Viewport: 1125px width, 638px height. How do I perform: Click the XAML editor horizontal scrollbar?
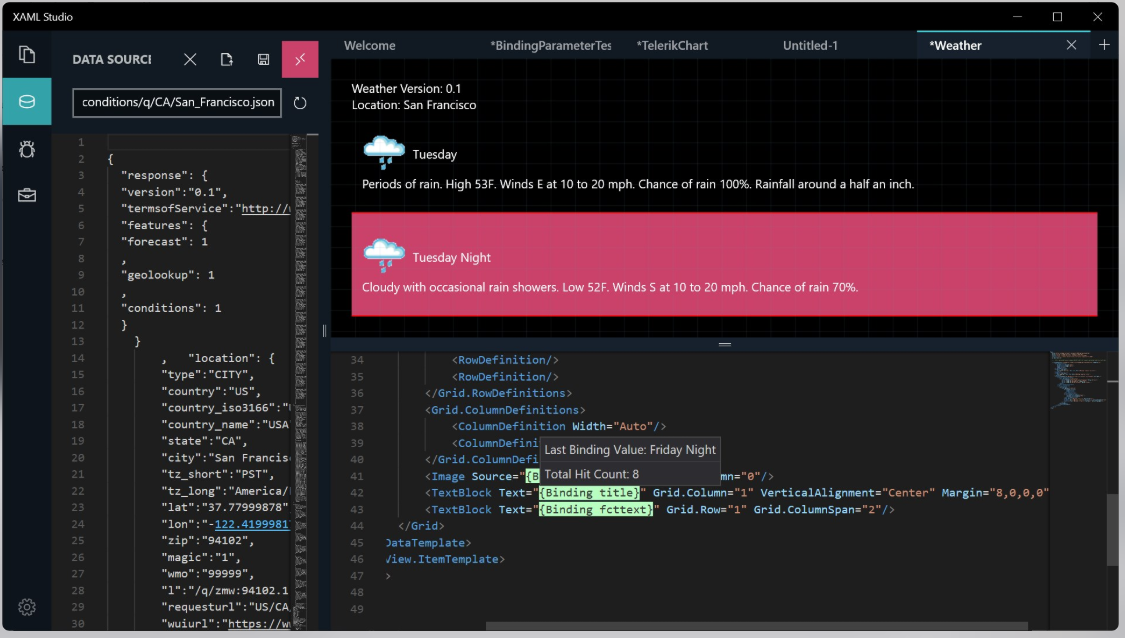(x=757, y=627)
